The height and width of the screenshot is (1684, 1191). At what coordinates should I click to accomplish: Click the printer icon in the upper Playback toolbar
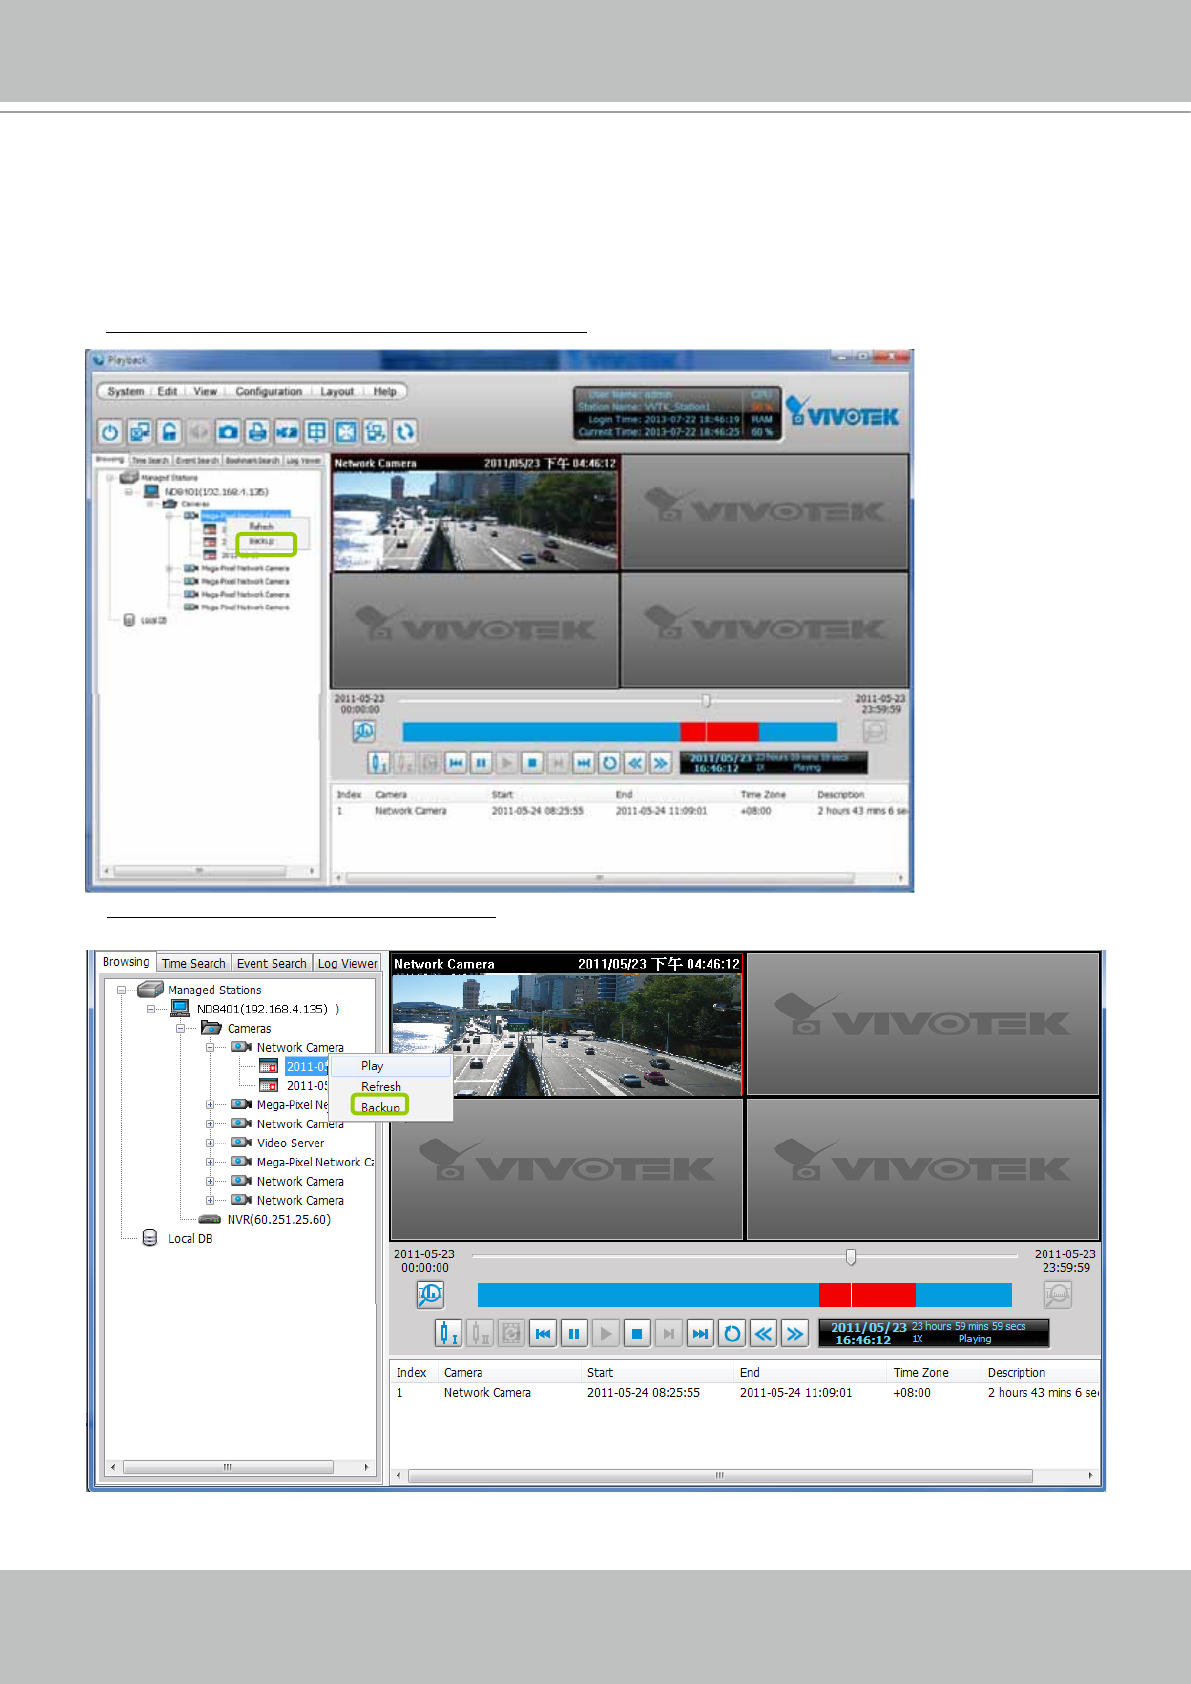click(x=257, y=432)
